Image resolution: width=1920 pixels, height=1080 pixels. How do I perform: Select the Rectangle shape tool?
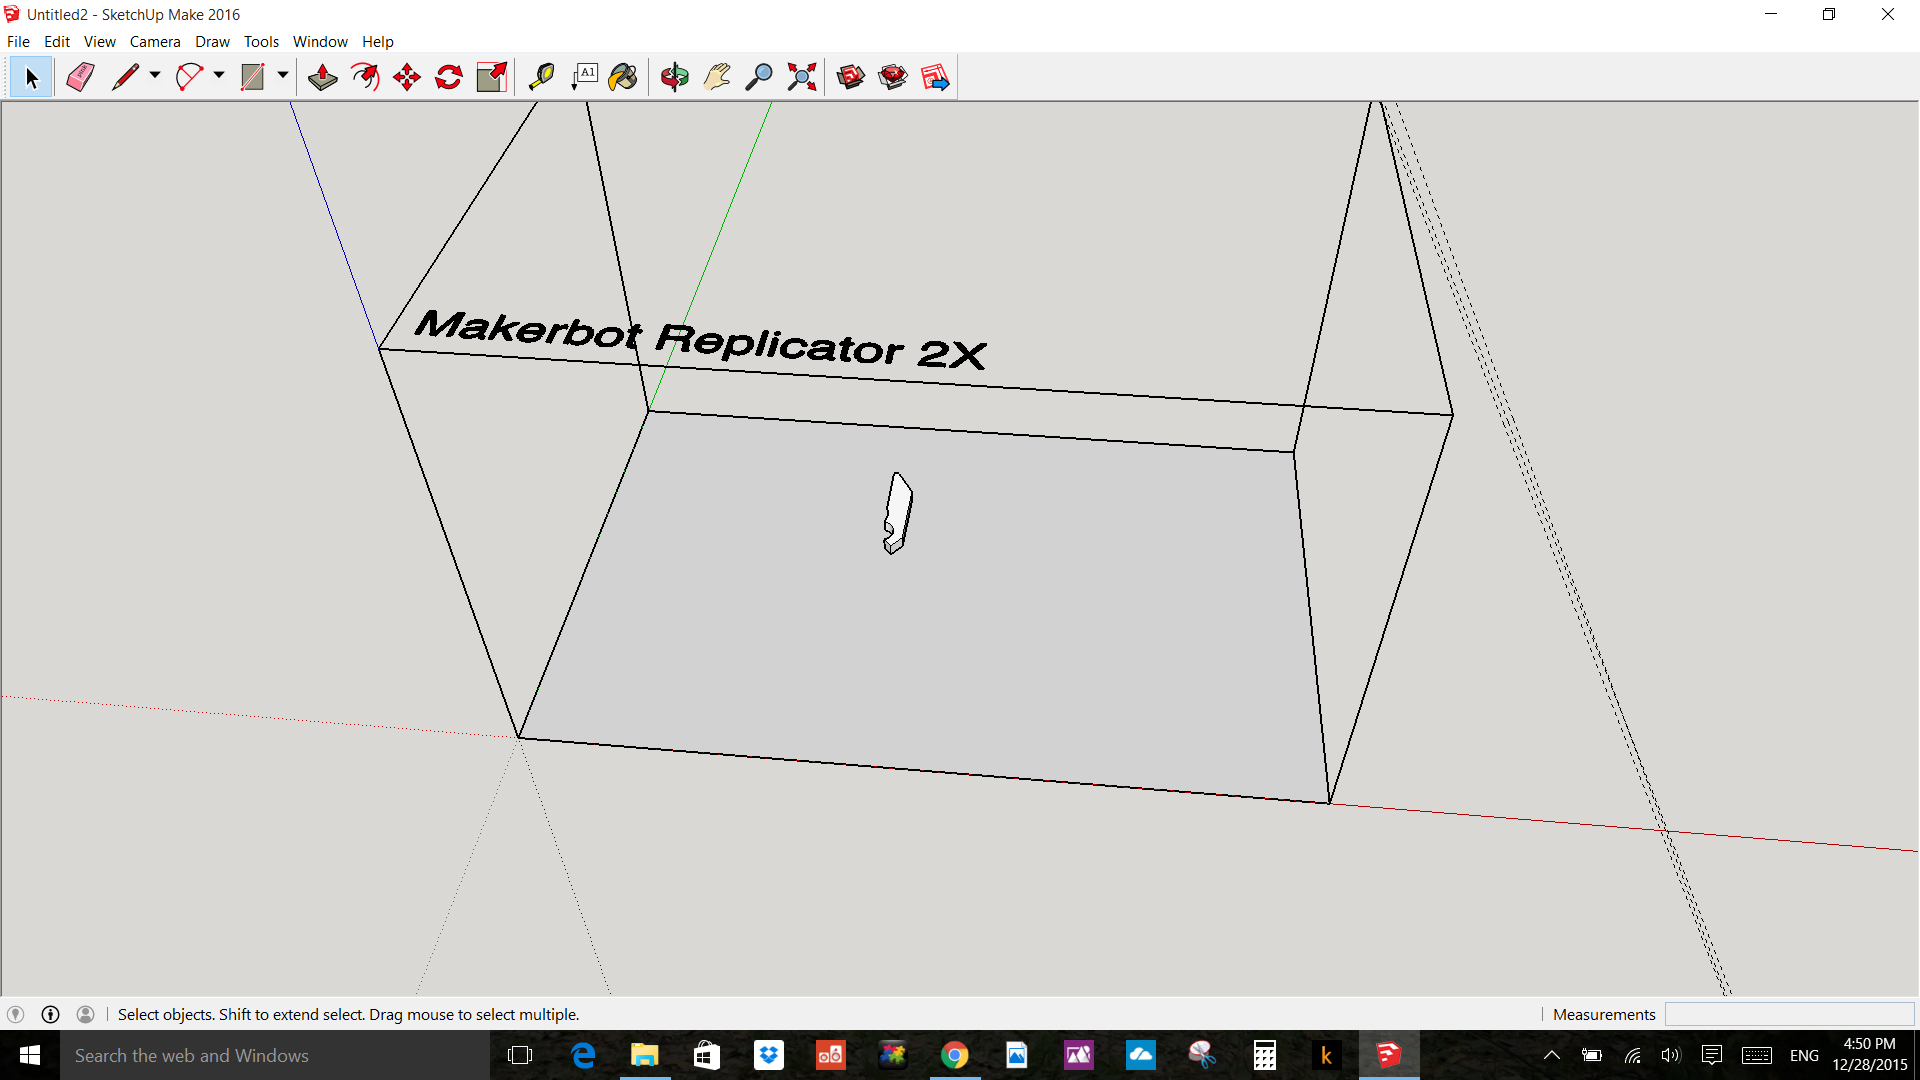point(253,77)
